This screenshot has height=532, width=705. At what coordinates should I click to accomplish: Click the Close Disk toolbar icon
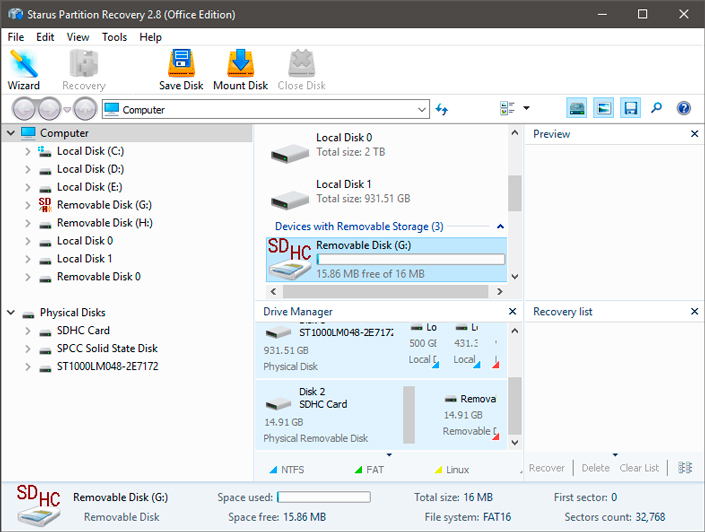pyautogui.click(x=301, y=70)
